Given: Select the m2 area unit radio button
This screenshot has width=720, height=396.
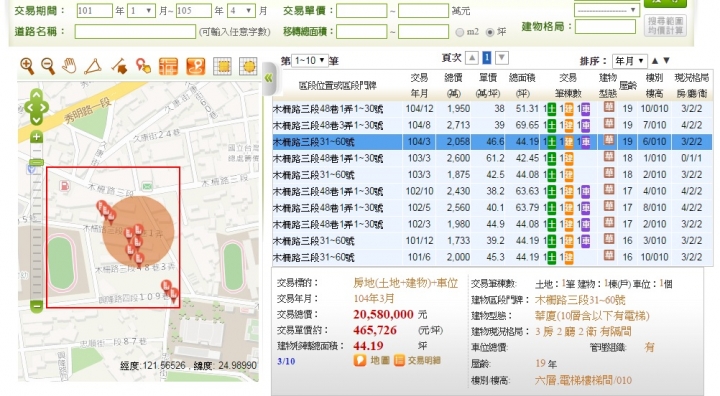Looking at the screenshot, I should pyautogui.click(x=459, y=32).
